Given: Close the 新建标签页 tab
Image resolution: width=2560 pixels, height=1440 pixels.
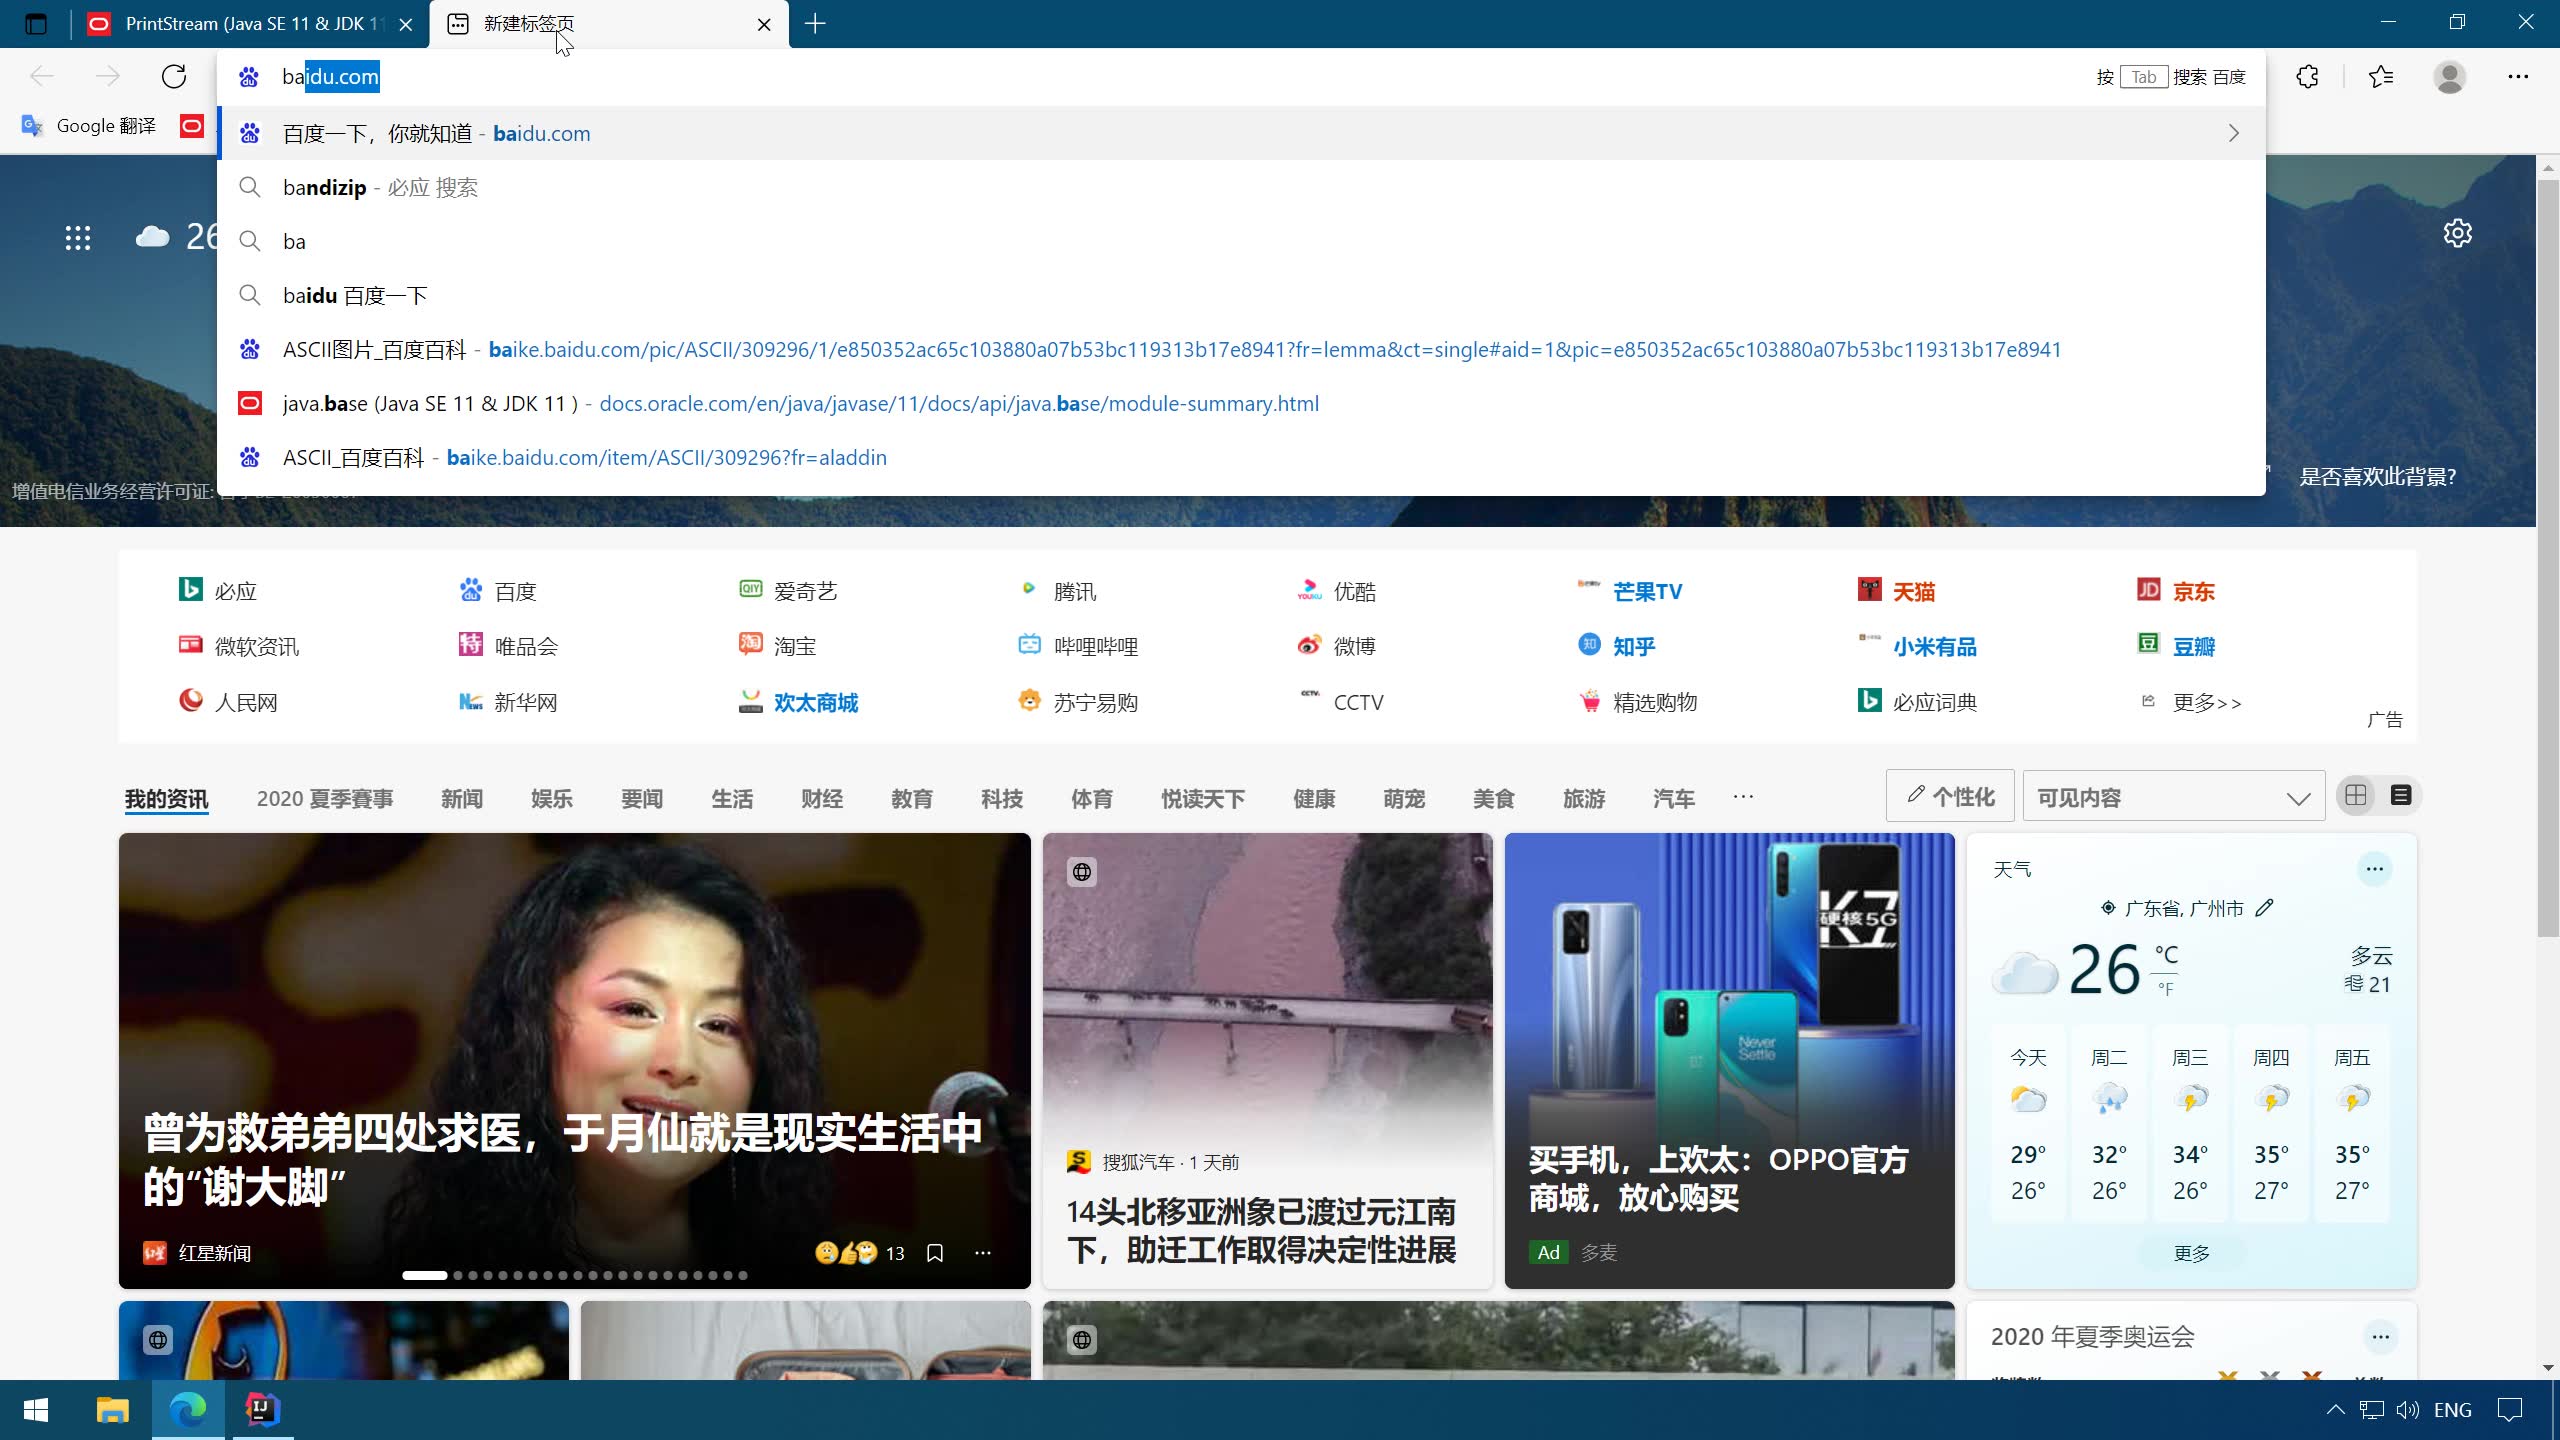Looking at the screenshot, I should [764, 24].
